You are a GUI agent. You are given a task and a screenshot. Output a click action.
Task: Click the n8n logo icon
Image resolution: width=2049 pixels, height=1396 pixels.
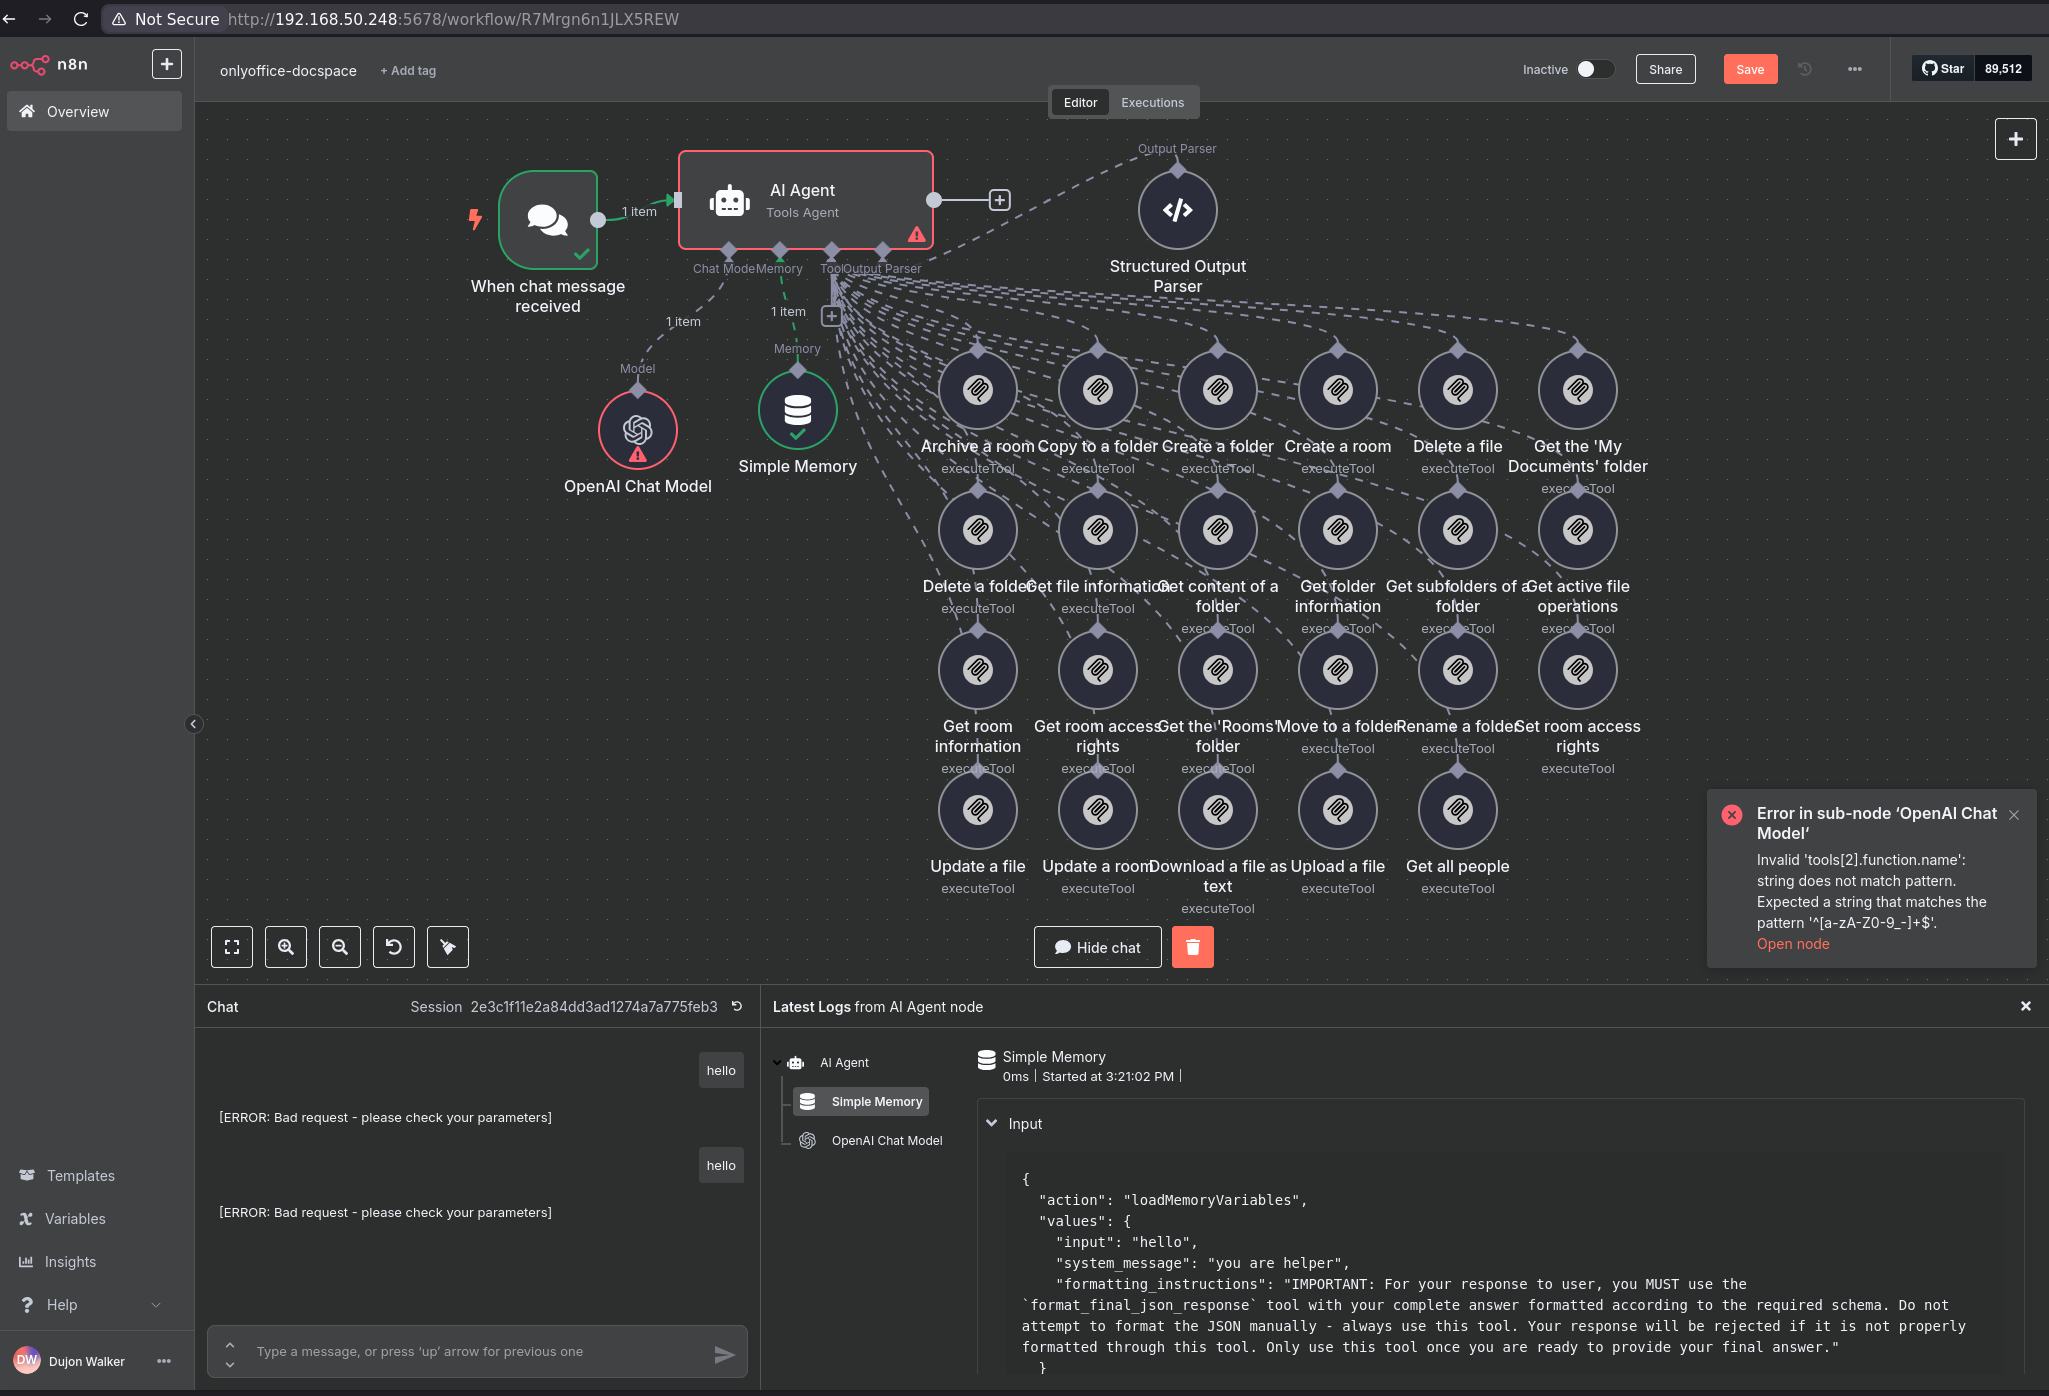tap(29, 65)
